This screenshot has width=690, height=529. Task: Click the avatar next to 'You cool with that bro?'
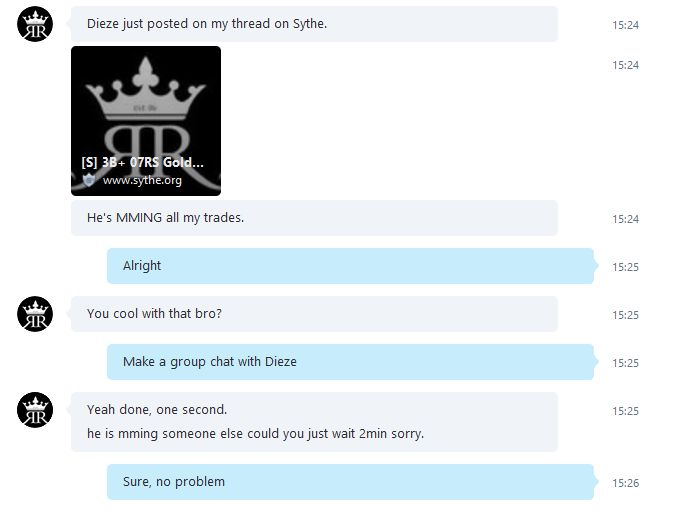click(35, 314)
